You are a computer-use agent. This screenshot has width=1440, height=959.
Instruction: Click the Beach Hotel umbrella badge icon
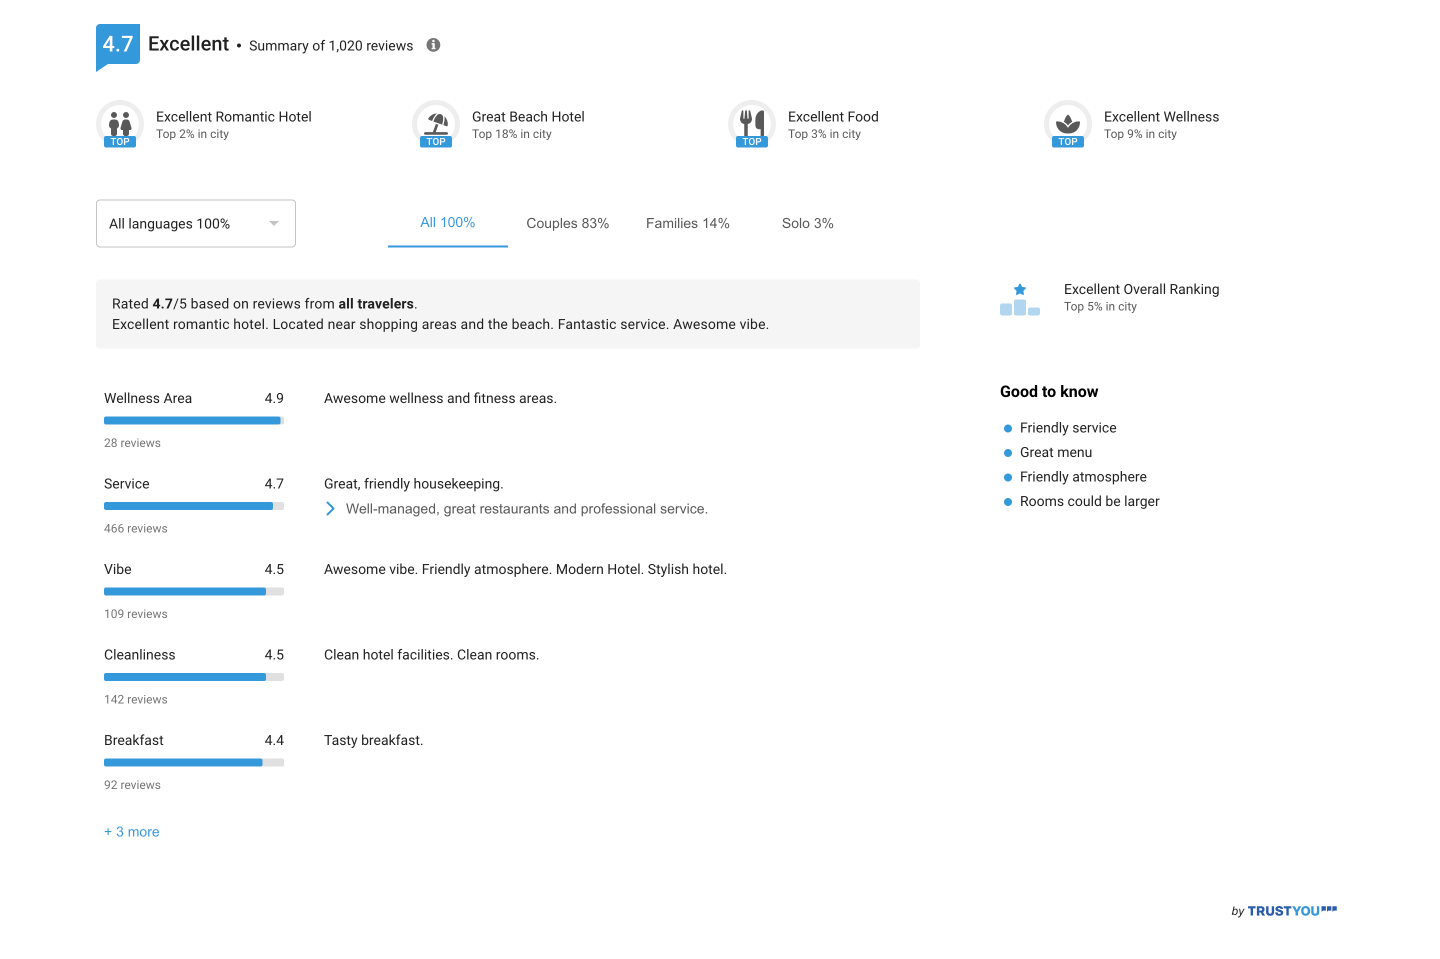(x=436, y=124)
